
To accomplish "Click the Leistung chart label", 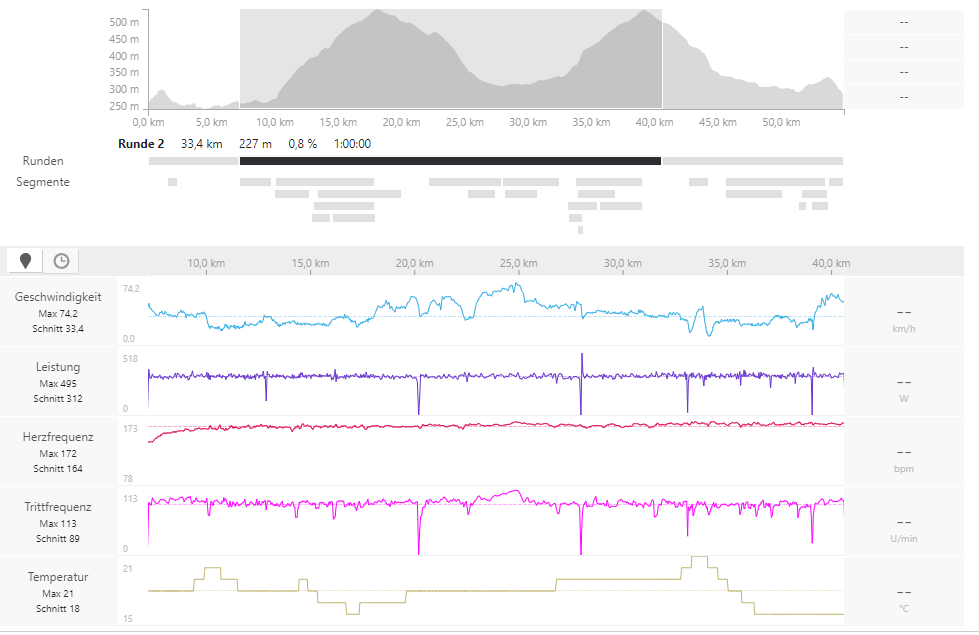I will tap(60, 367).
